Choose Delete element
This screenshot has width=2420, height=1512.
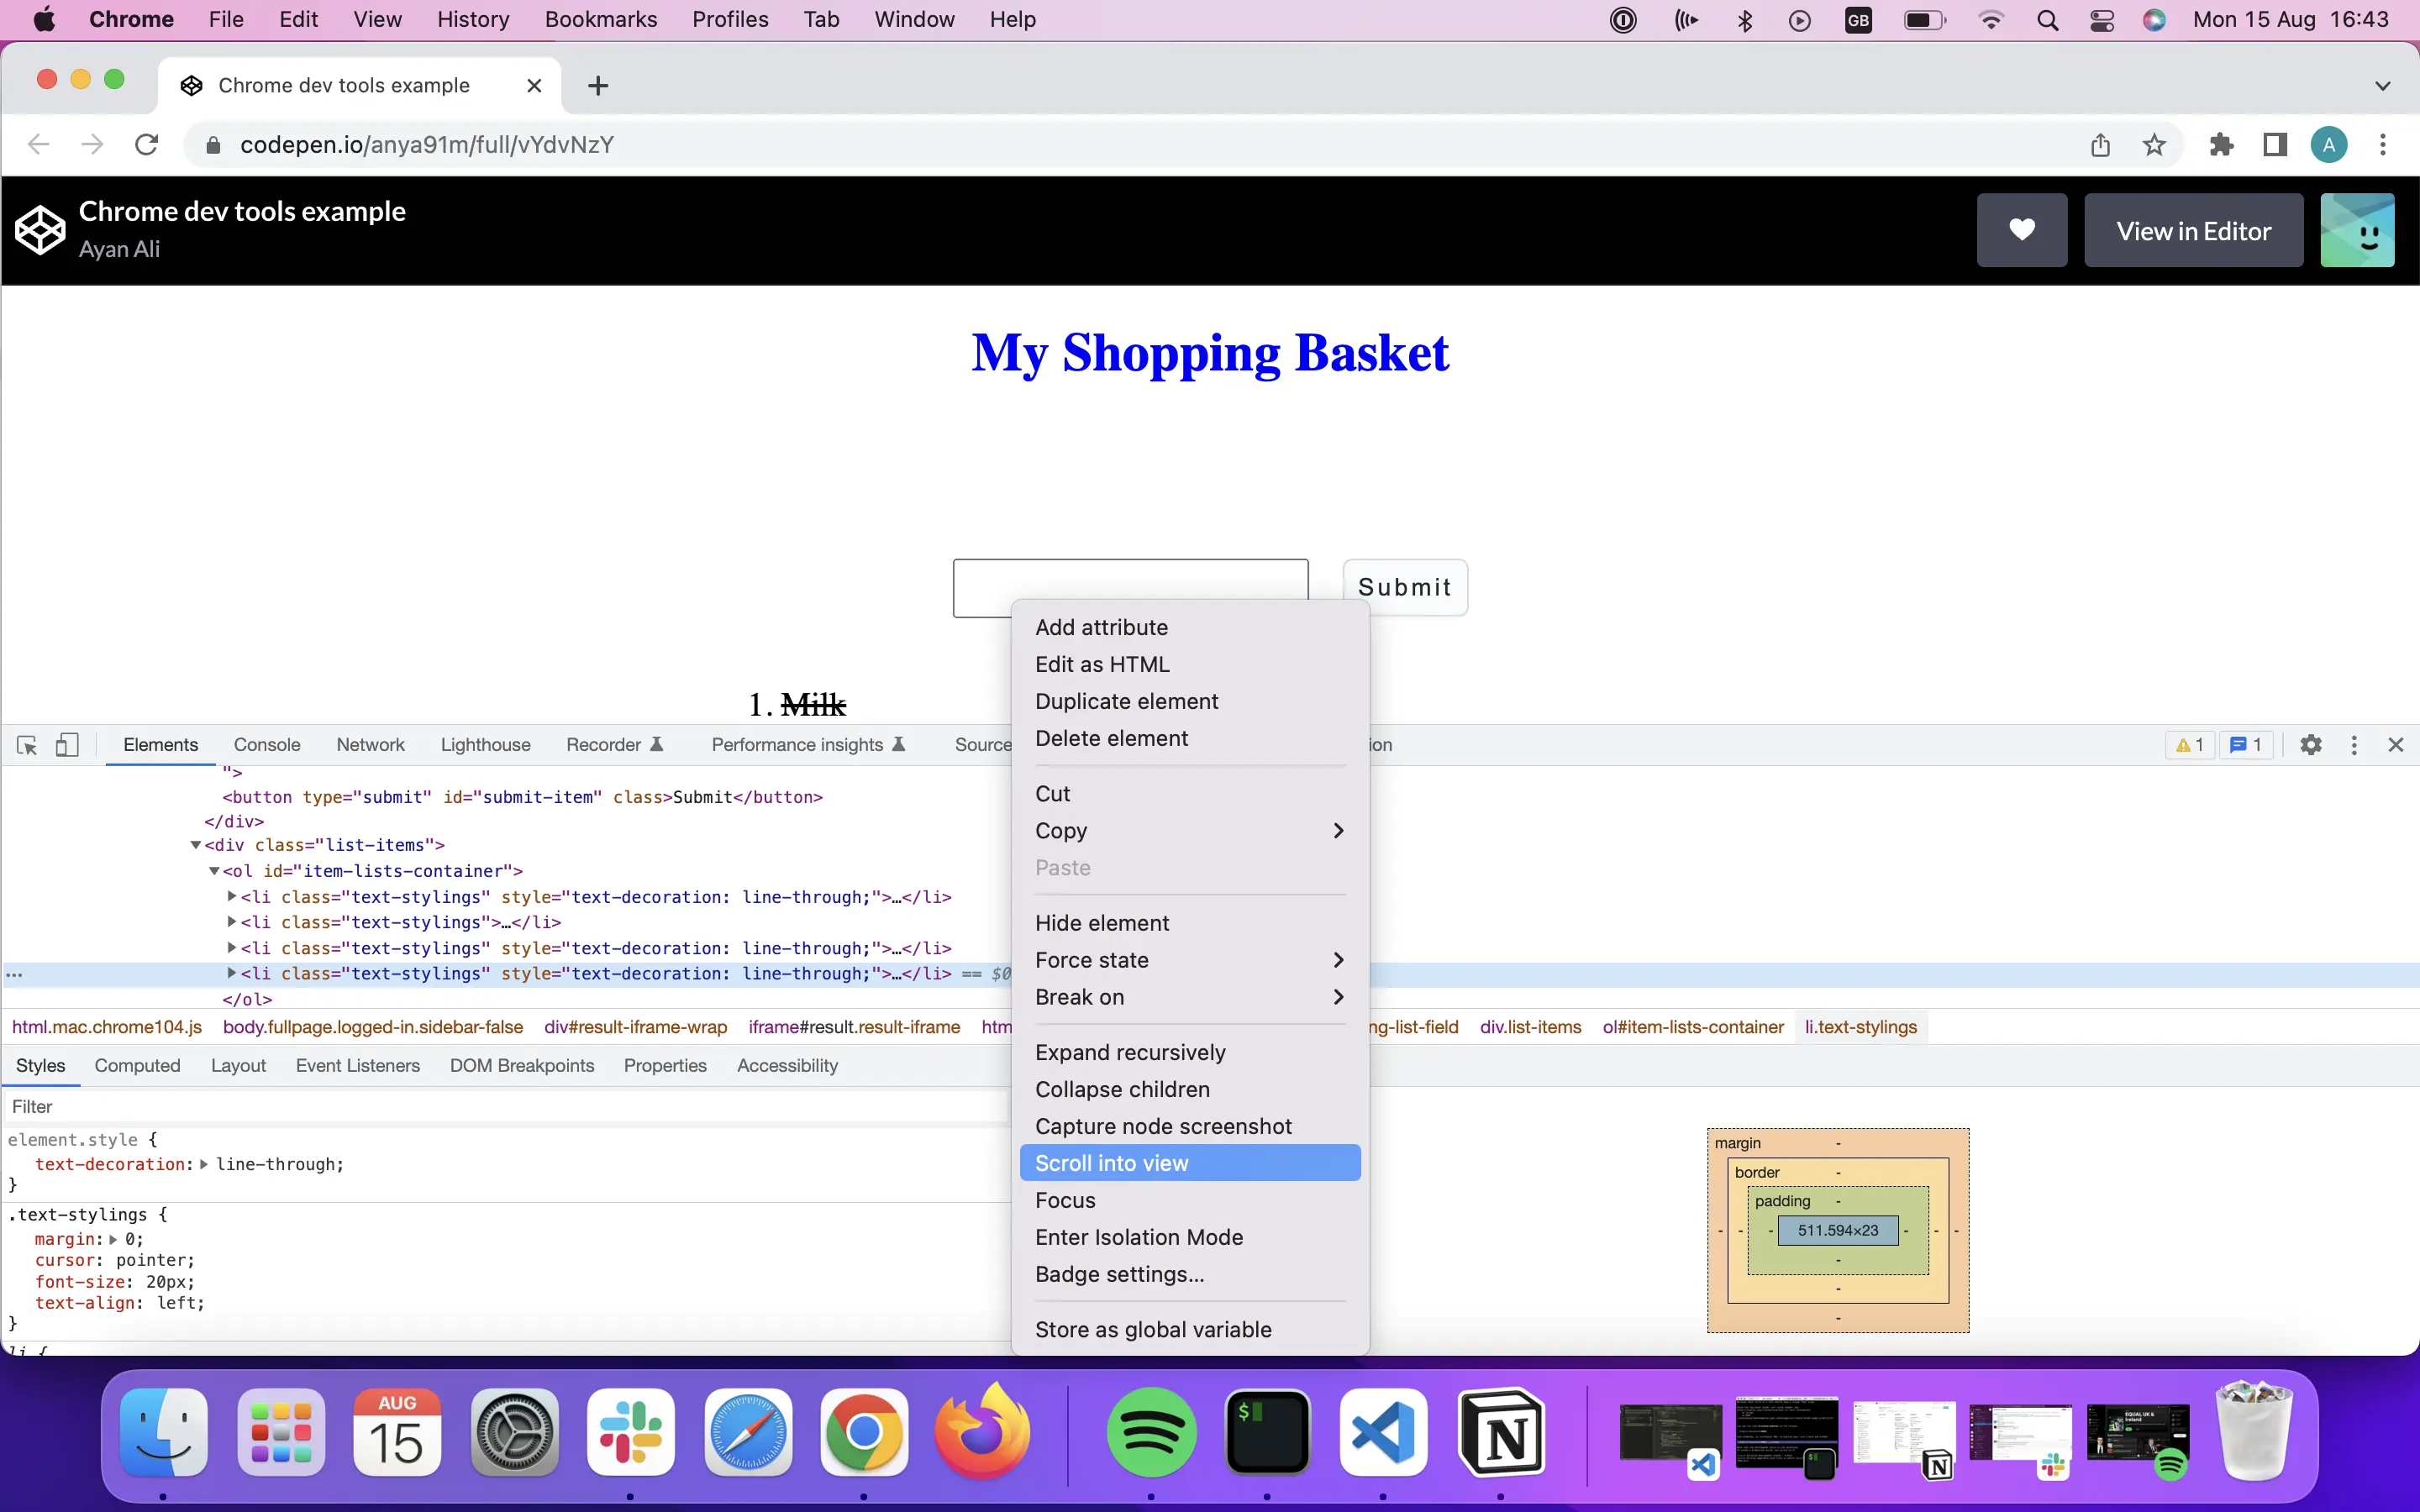[x=1190, y=738]
